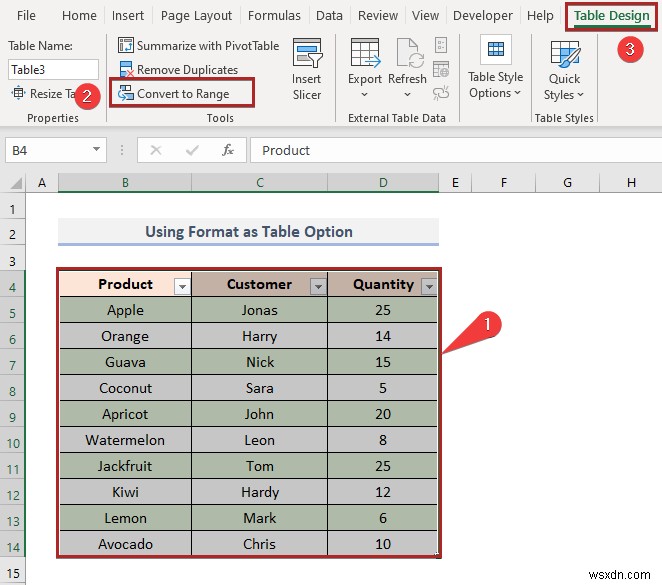Switch to the Developer tab

click(483, 16)
